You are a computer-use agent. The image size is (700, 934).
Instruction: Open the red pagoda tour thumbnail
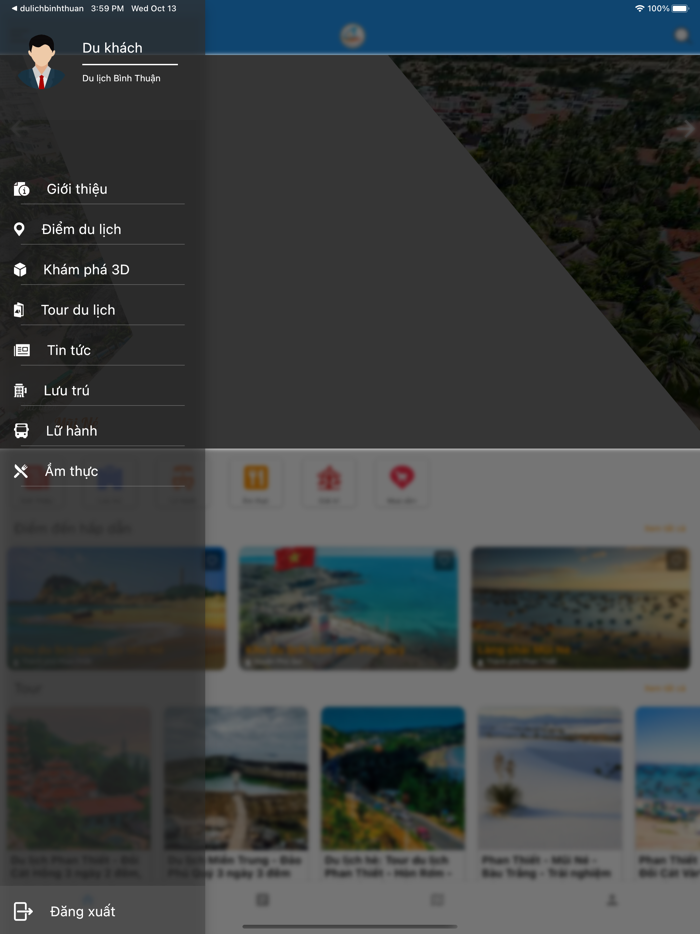(79, 778)
